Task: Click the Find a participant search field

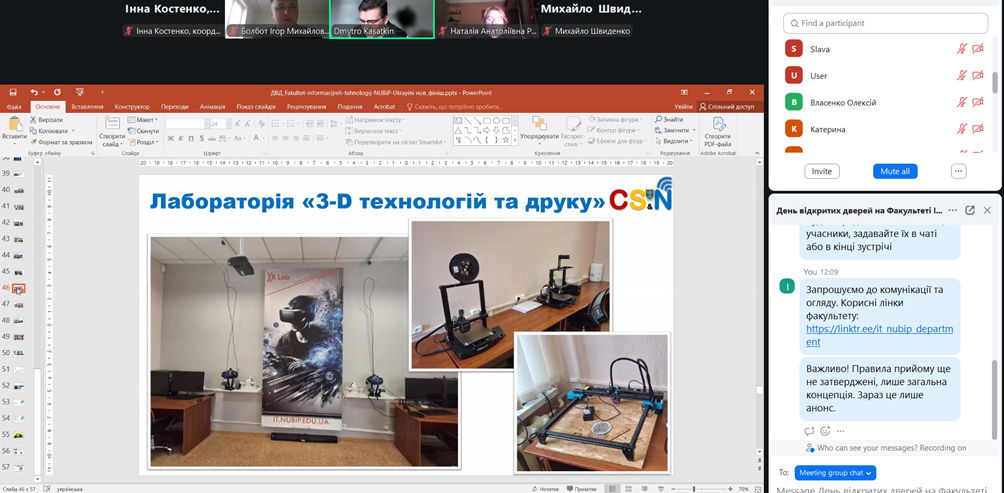Action: (885, 23)
